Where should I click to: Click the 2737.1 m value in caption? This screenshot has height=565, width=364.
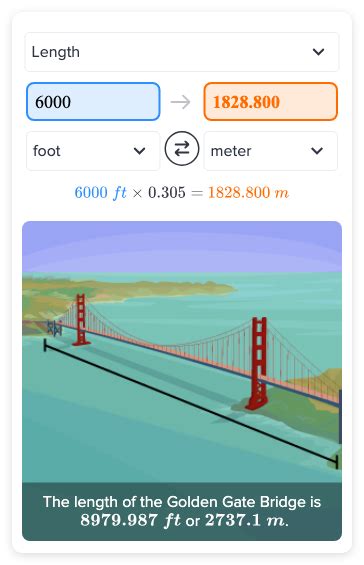247,520
